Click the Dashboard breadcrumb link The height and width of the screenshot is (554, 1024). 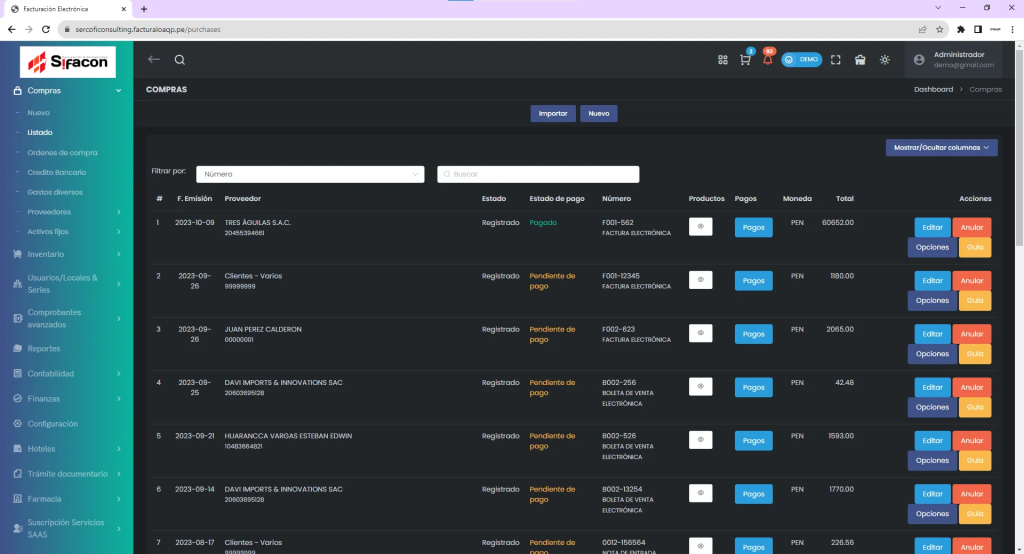(933, 90)
